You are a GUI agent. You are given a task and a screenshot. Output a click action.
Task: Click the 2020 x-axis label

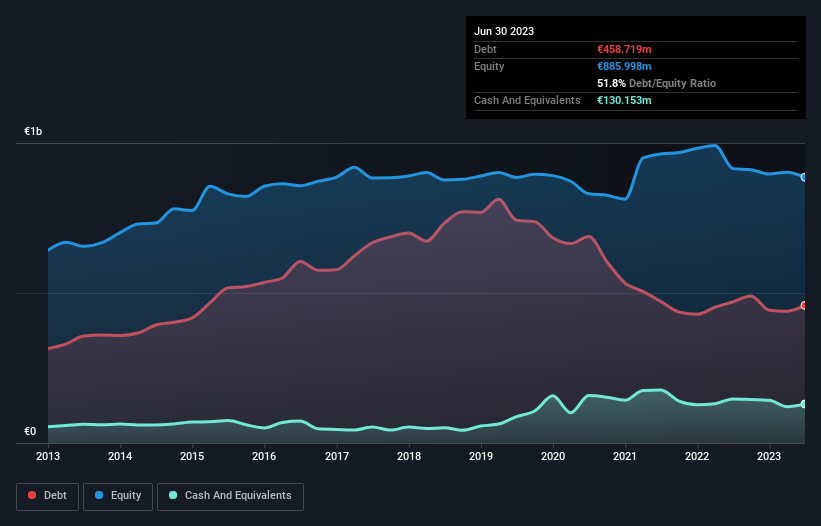click(553, 456)
